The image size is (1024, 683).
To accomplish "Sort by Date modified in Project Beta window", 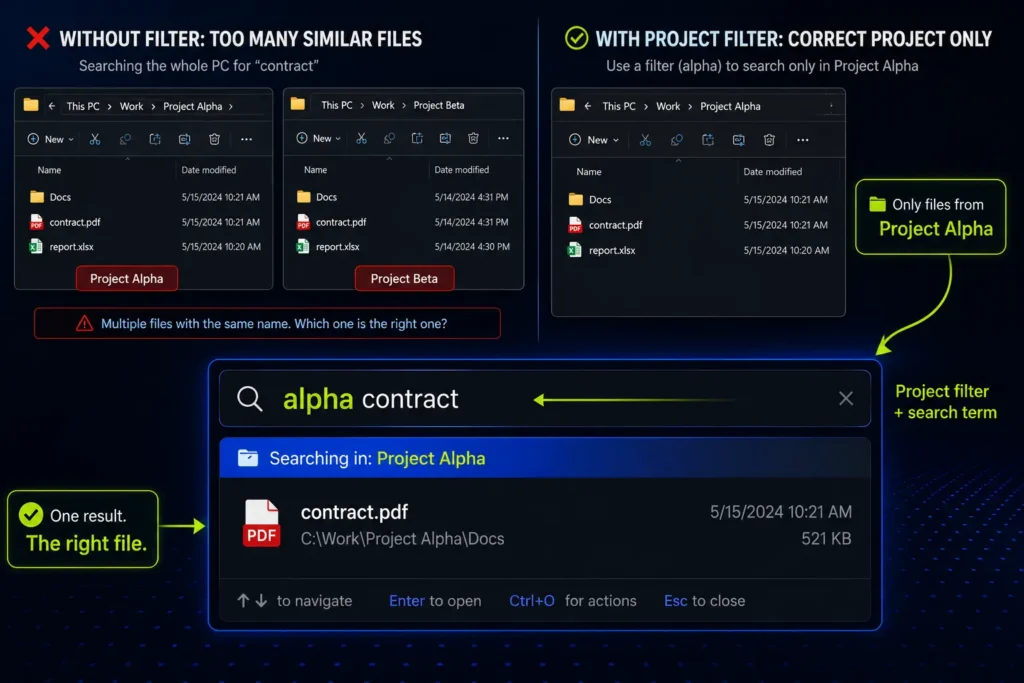I will tap(462, 170).
